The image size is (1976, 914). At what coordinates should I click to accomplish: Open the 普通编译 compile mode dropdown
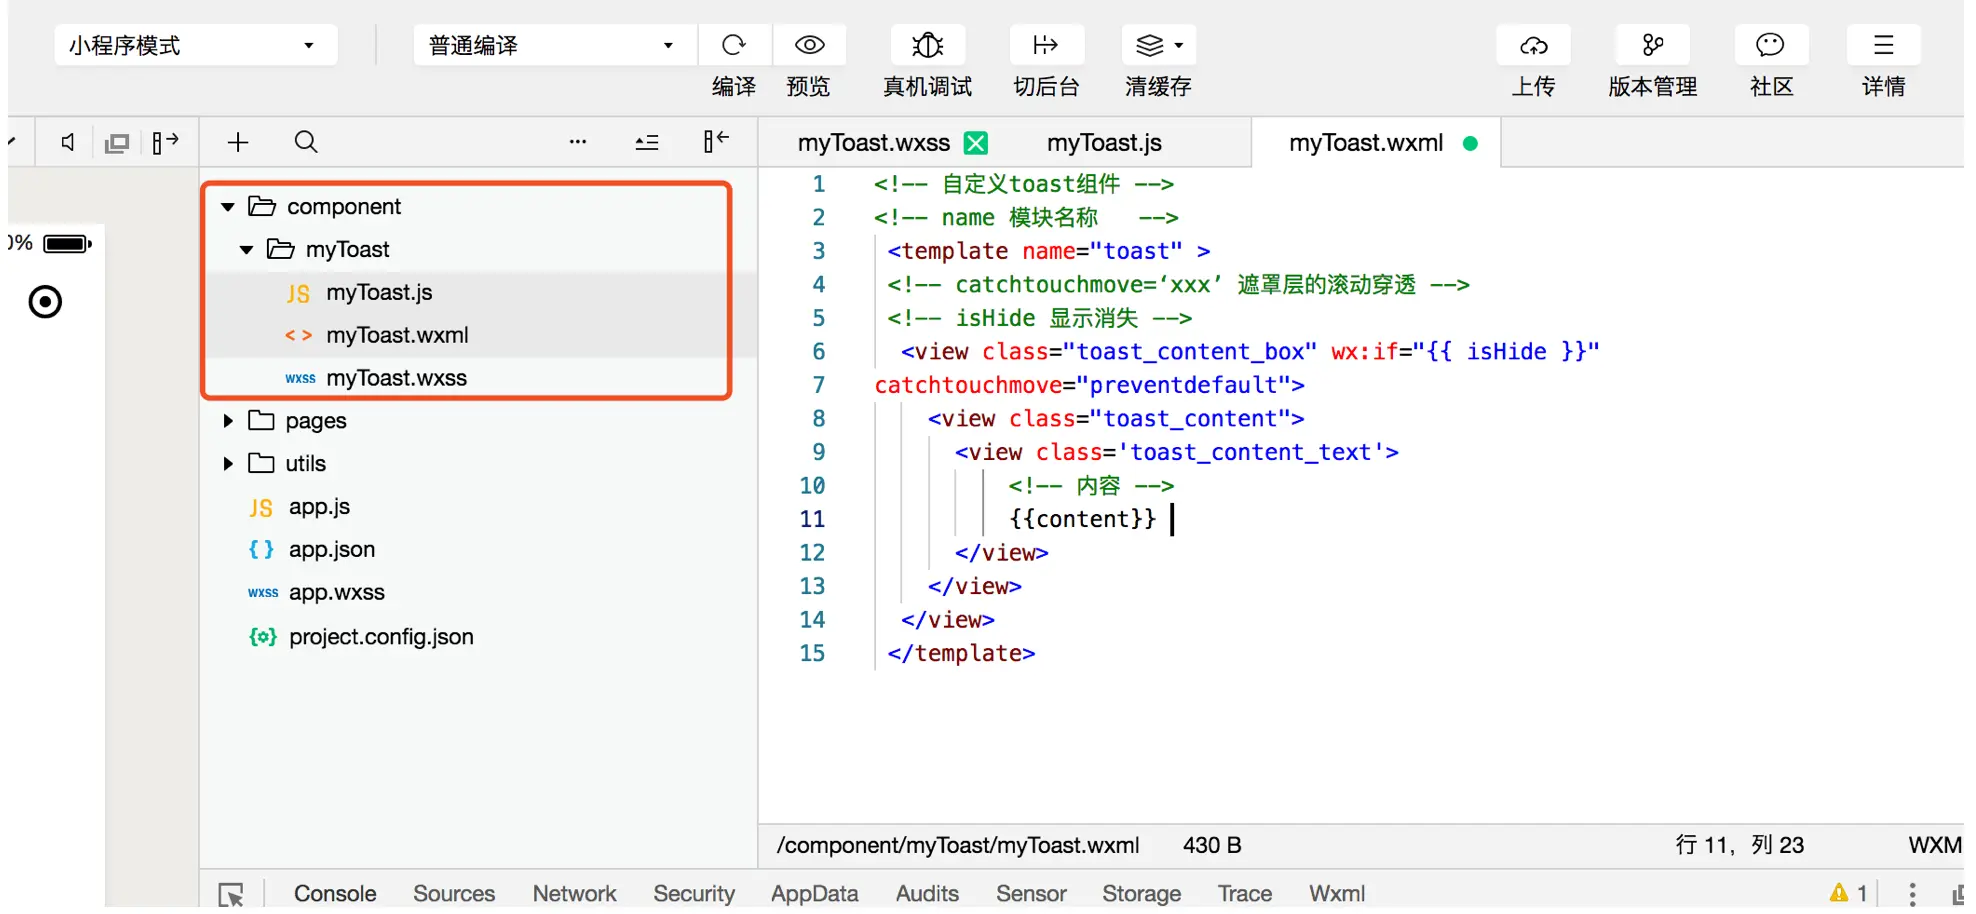tap(554, 45)
